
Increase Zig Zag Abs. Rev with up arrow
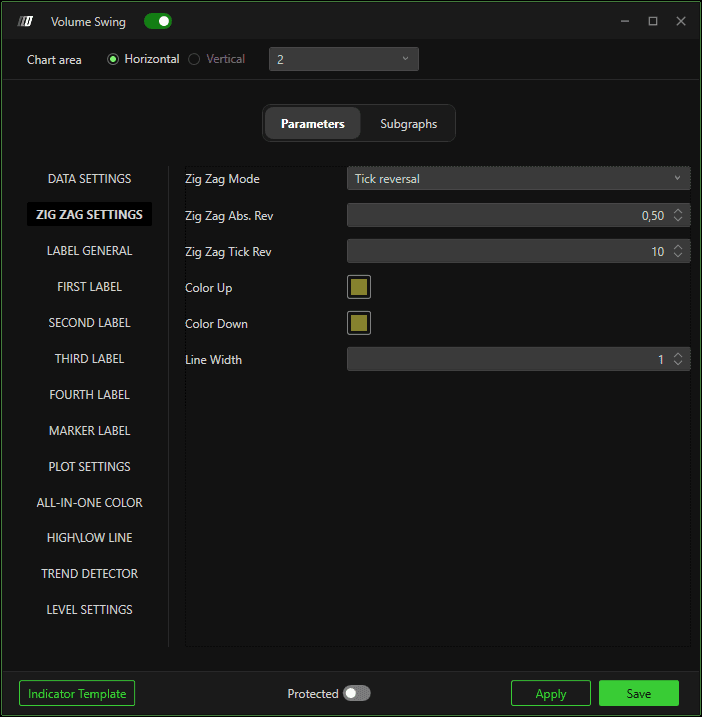pyautogui.click(x=678, y=211)
